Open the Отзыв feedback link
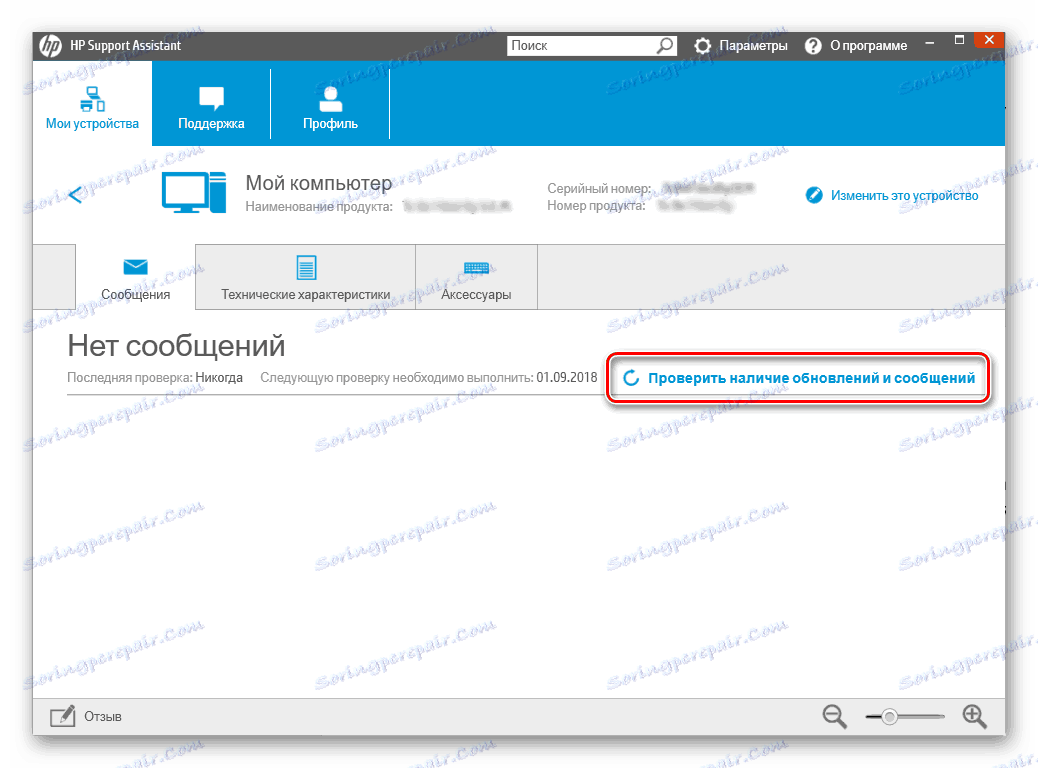Viewport: 1038px width, 768px height. [x=103, y=716]
